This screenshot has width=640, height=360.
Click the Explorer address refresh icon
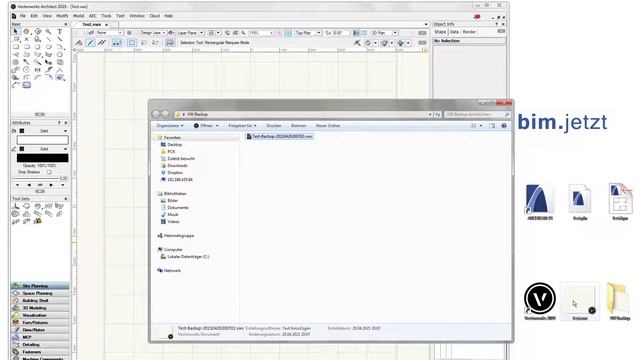438,115
